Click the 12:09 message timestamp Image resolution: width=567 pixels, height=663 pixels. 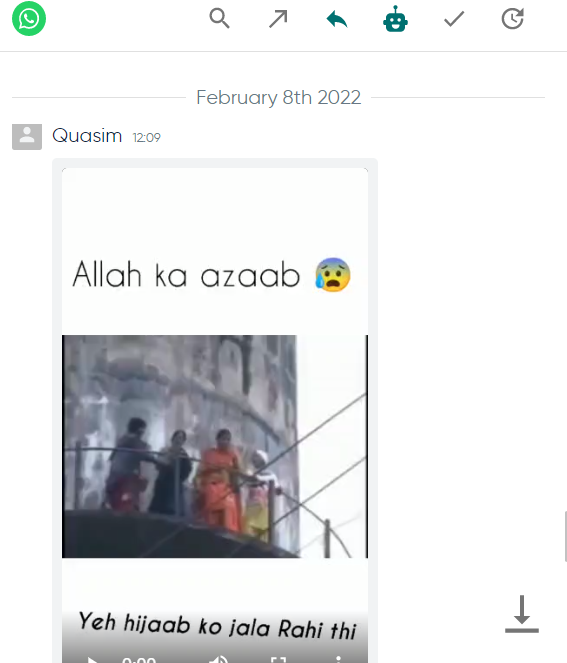pos(146,137)
